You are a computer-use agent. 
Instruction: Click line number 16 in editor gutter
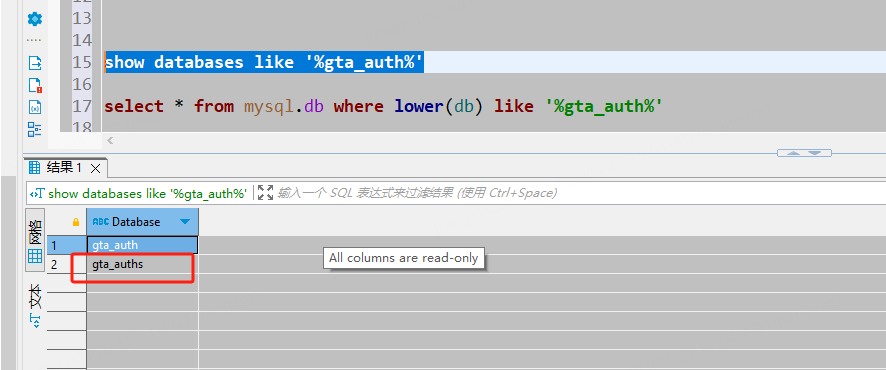82,84
